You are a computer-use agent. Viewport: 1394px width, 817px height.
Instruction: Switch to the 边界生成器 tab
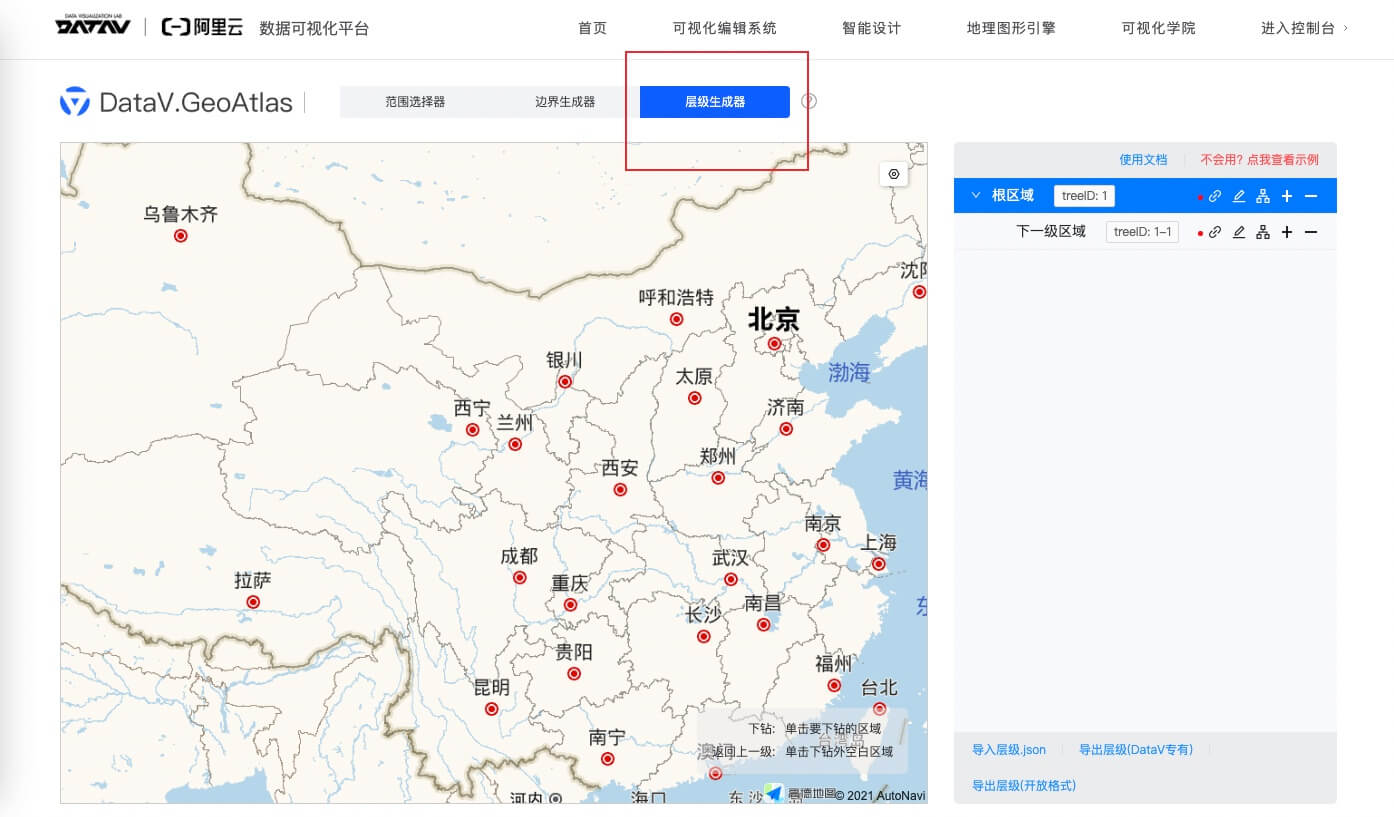[565, 102]
